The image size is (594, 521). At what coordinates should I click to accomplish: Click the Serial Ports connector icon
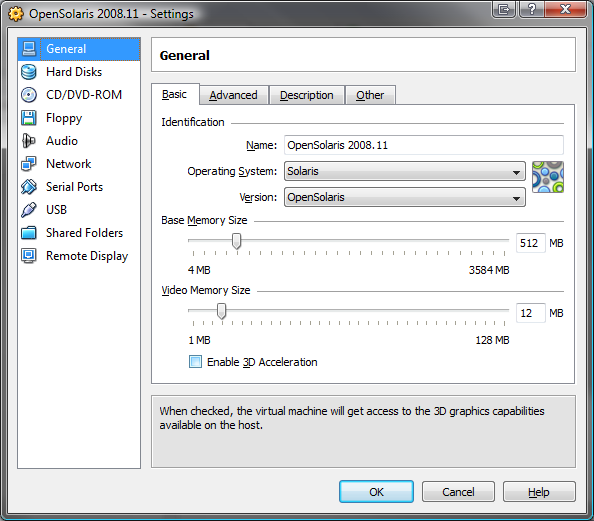click(x=29, y=187)
